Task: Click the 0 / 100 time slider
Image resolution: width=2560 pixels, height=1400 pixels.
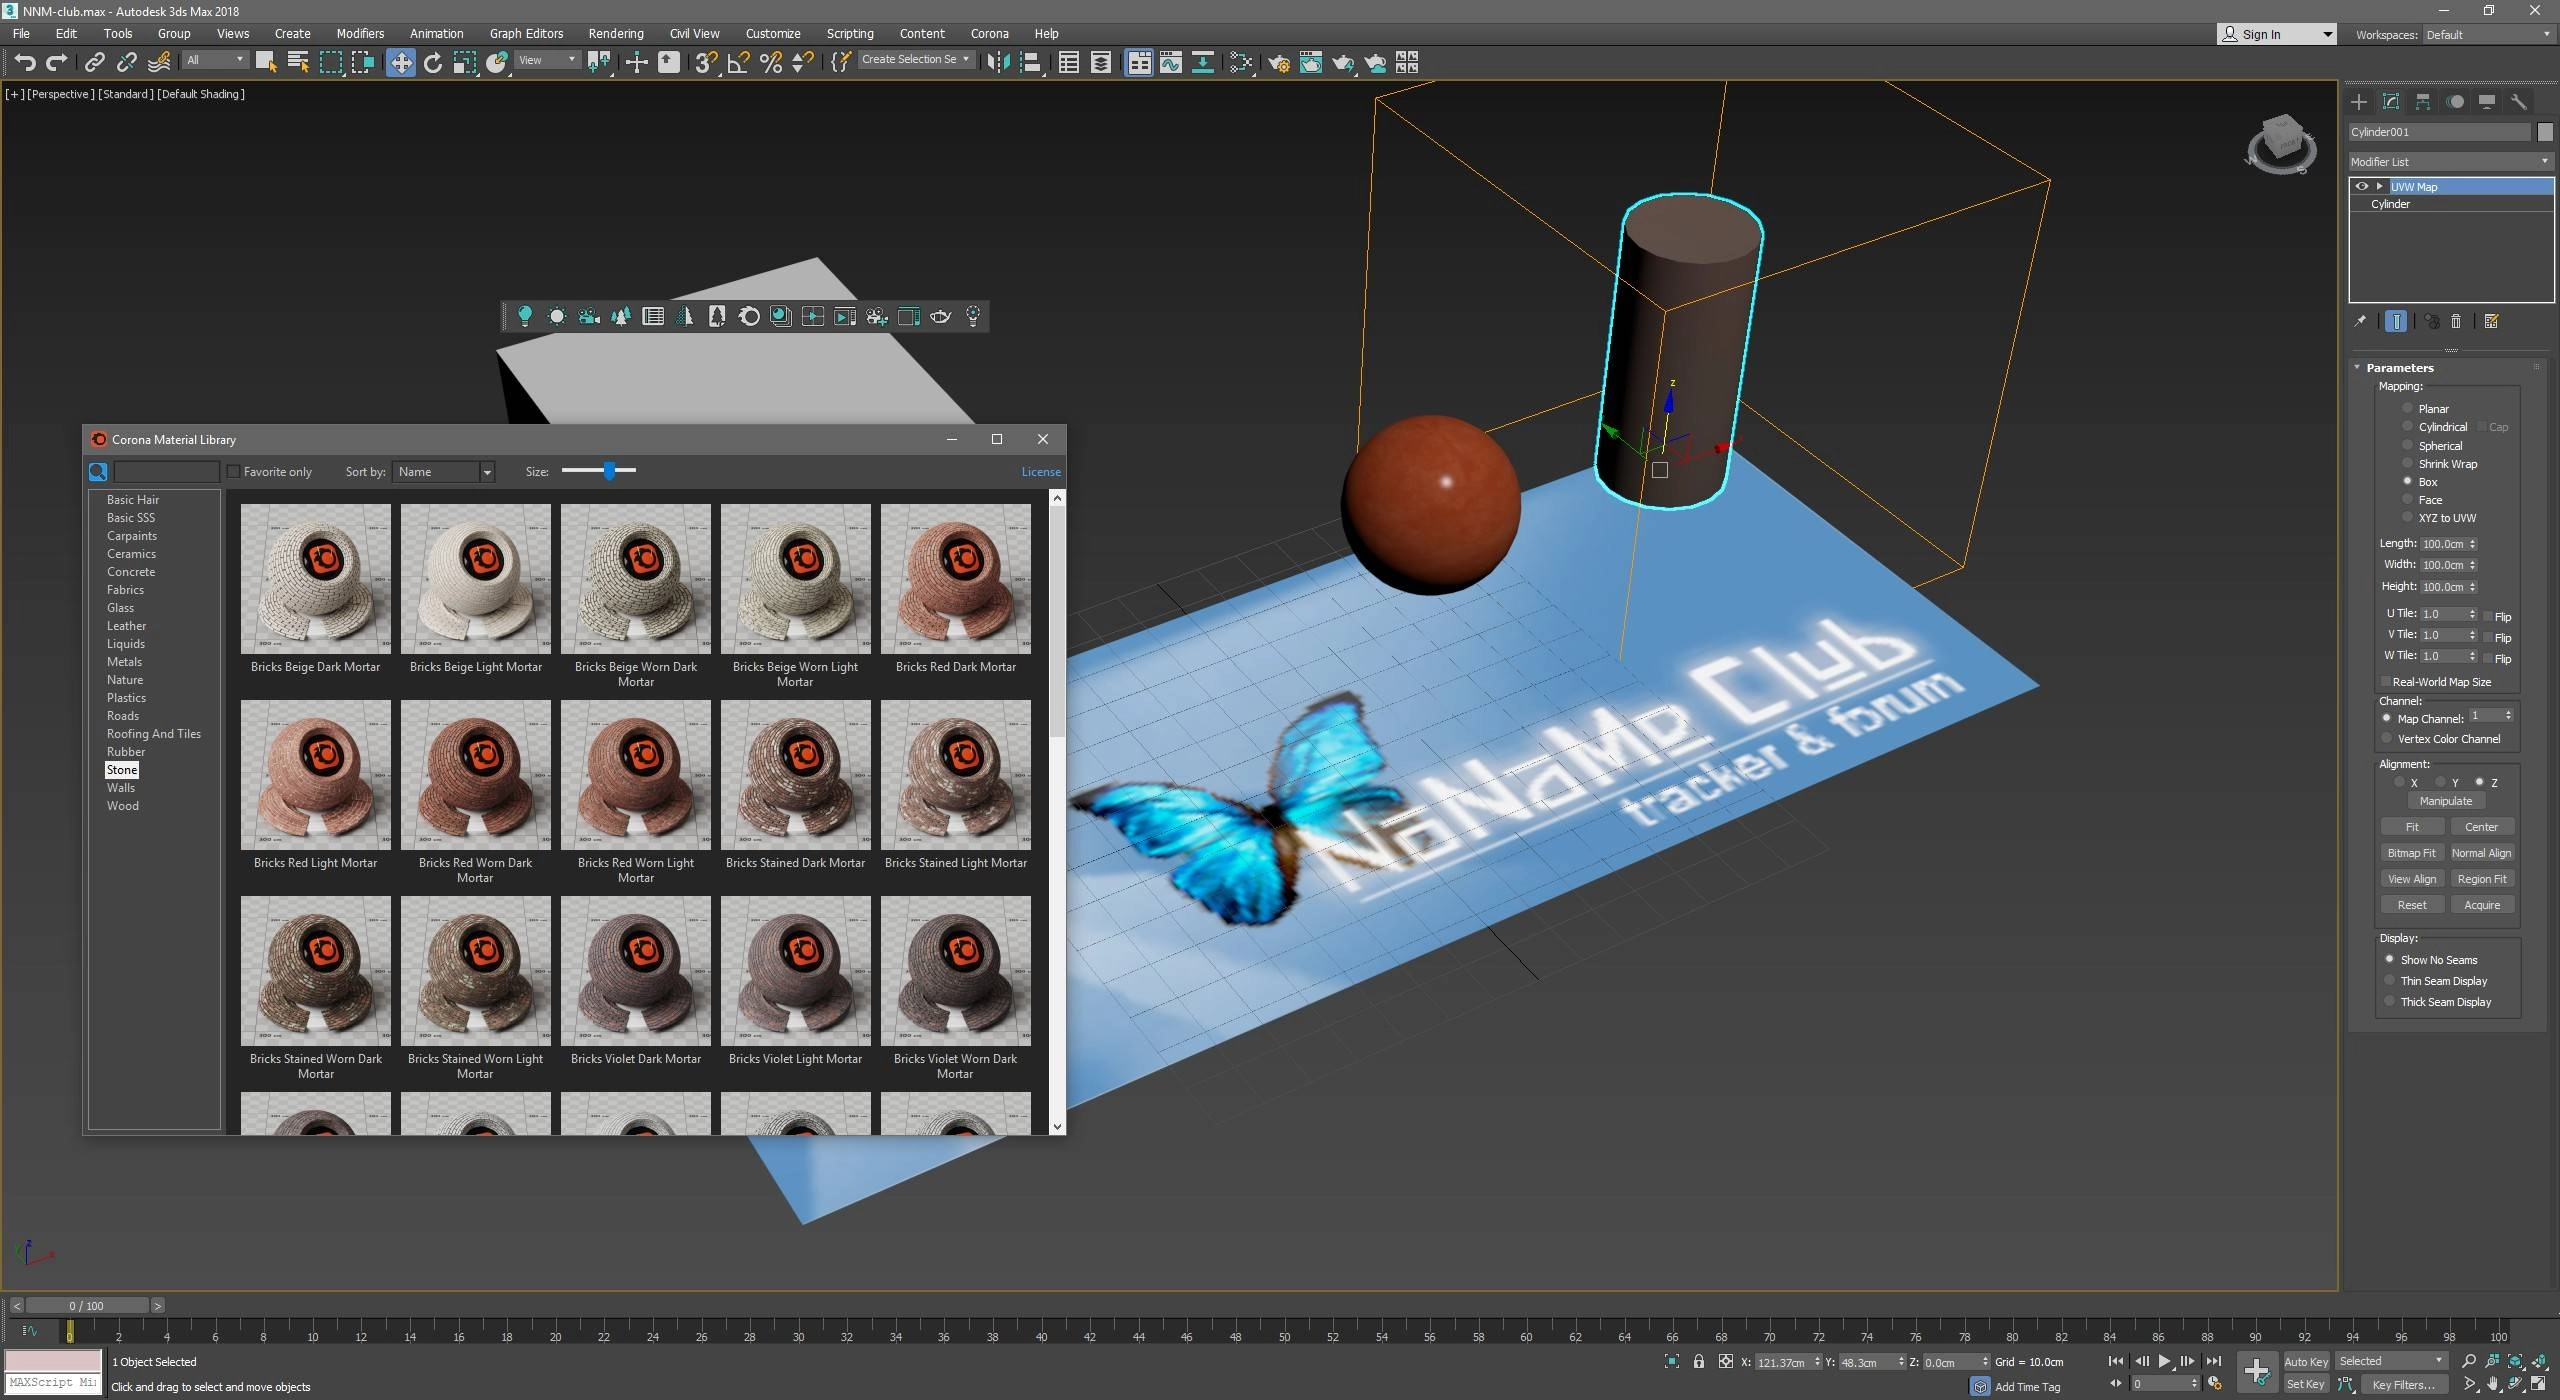Action: (87, 1306)
